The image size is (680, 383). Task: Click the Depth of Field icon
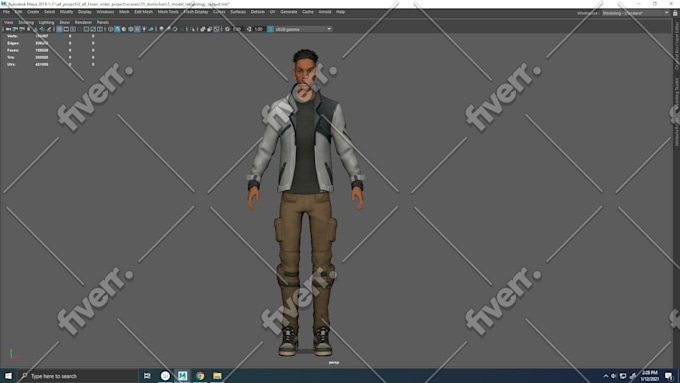(182, 29)
